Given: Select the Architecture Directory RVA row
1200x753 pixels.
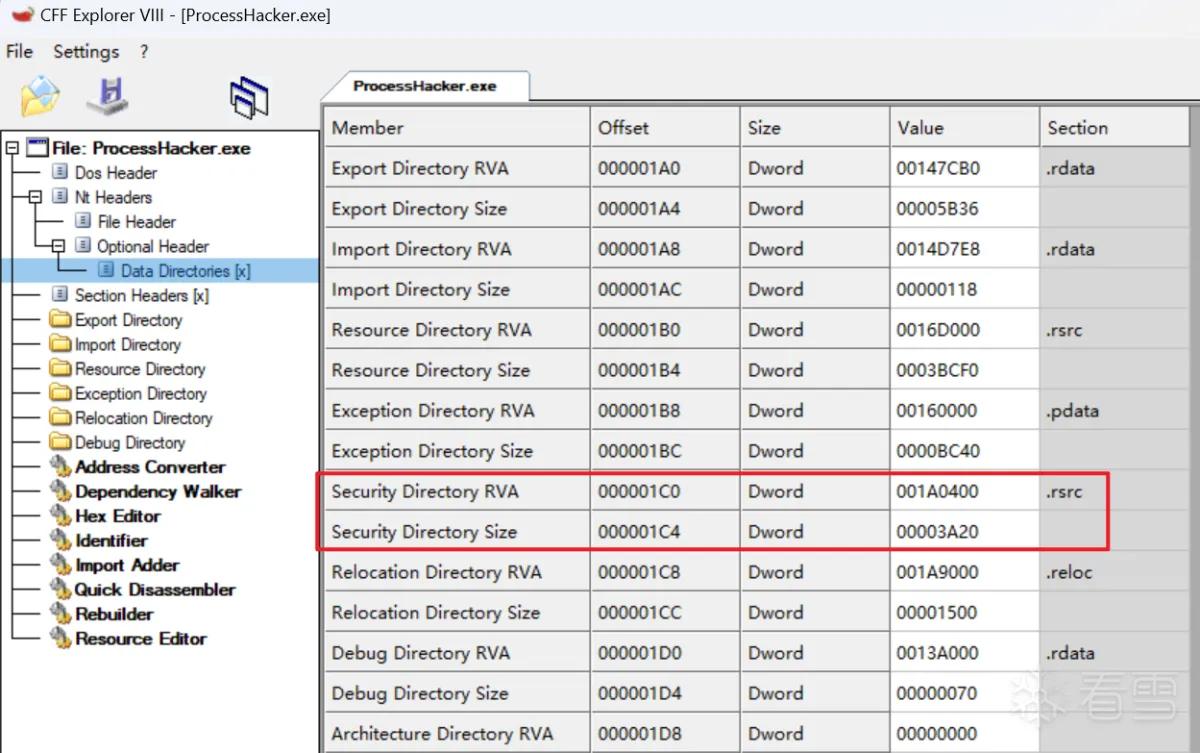Looking at the screenshot, I should click(757, 733).
